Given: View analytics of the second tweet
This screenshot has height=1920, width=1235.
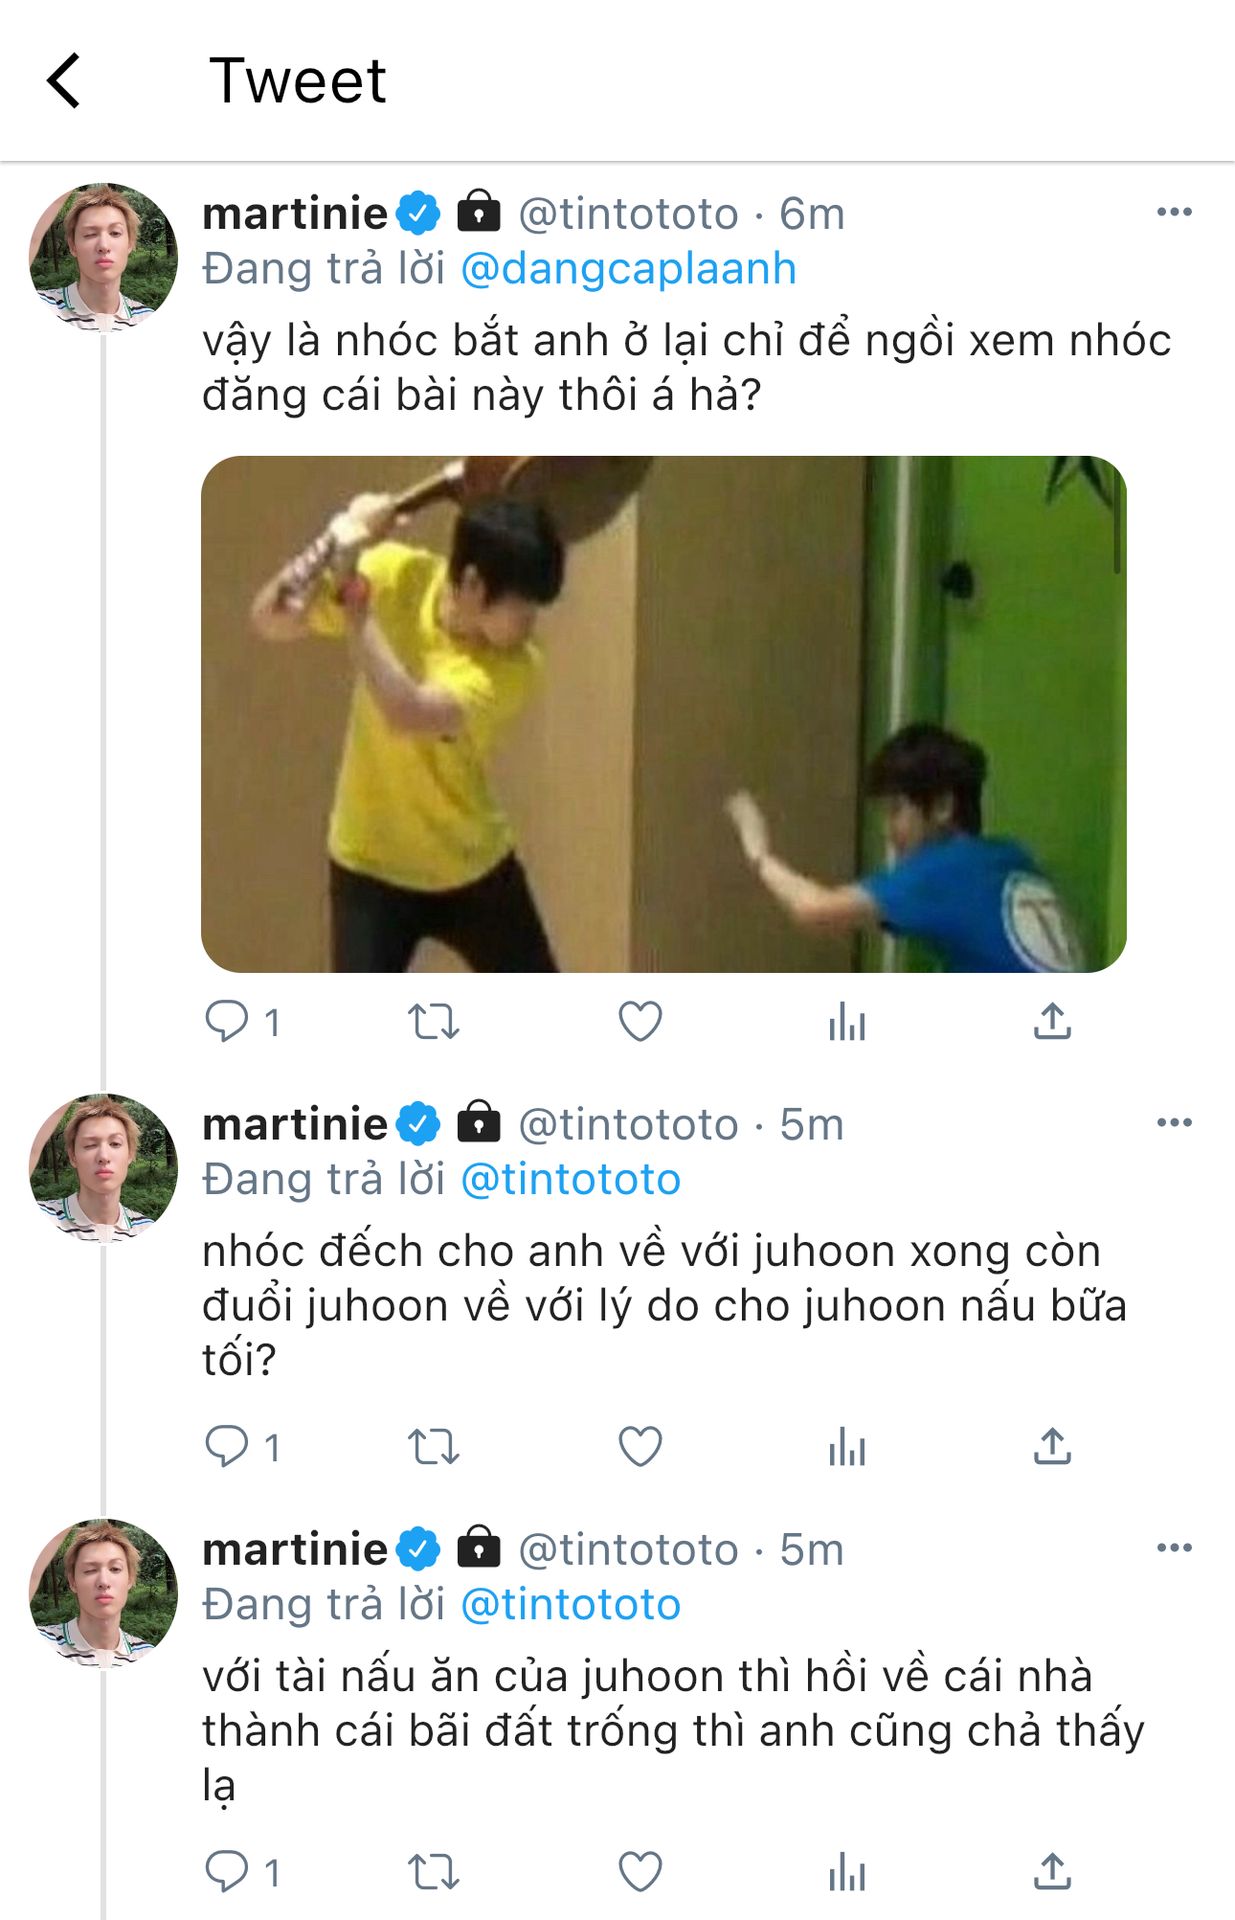Looking at the screenshot, I should [x=847, y=1447].
